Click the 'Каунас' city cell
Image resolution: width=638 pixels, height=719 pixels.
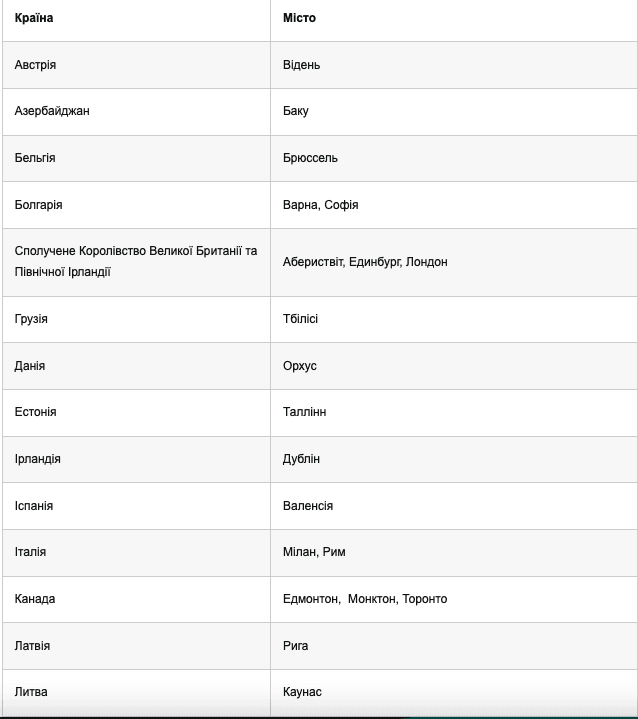tap(302, 692)
